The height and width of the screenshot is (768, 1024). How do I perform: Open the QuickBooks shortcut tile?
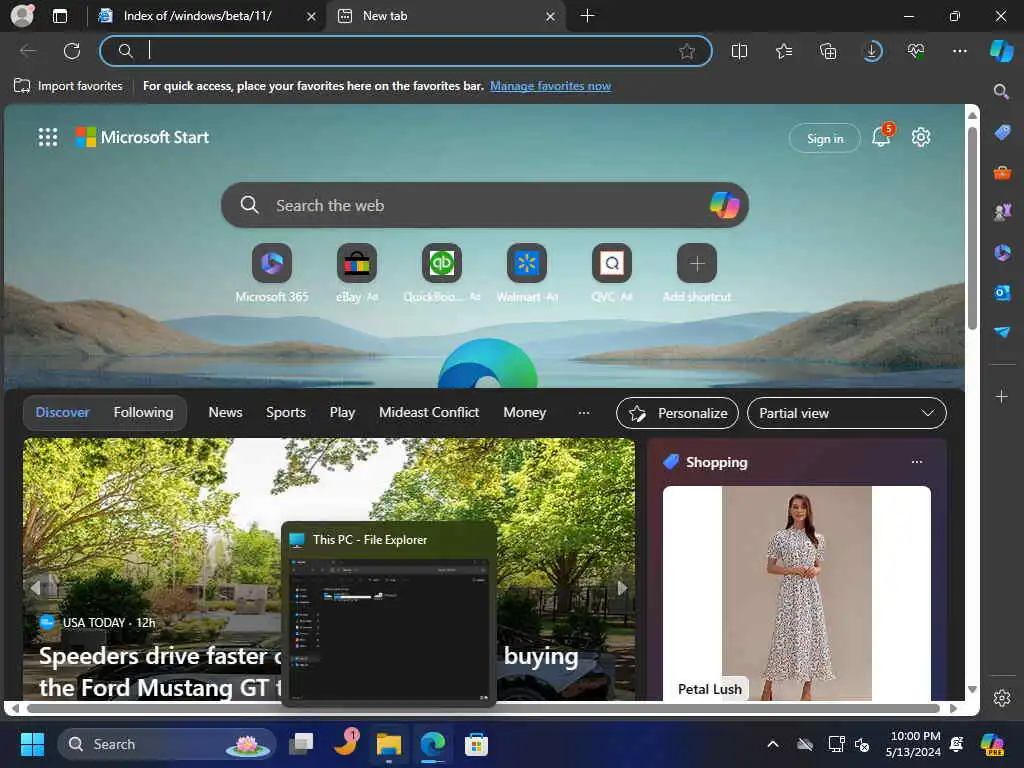[x=441, y=263]
